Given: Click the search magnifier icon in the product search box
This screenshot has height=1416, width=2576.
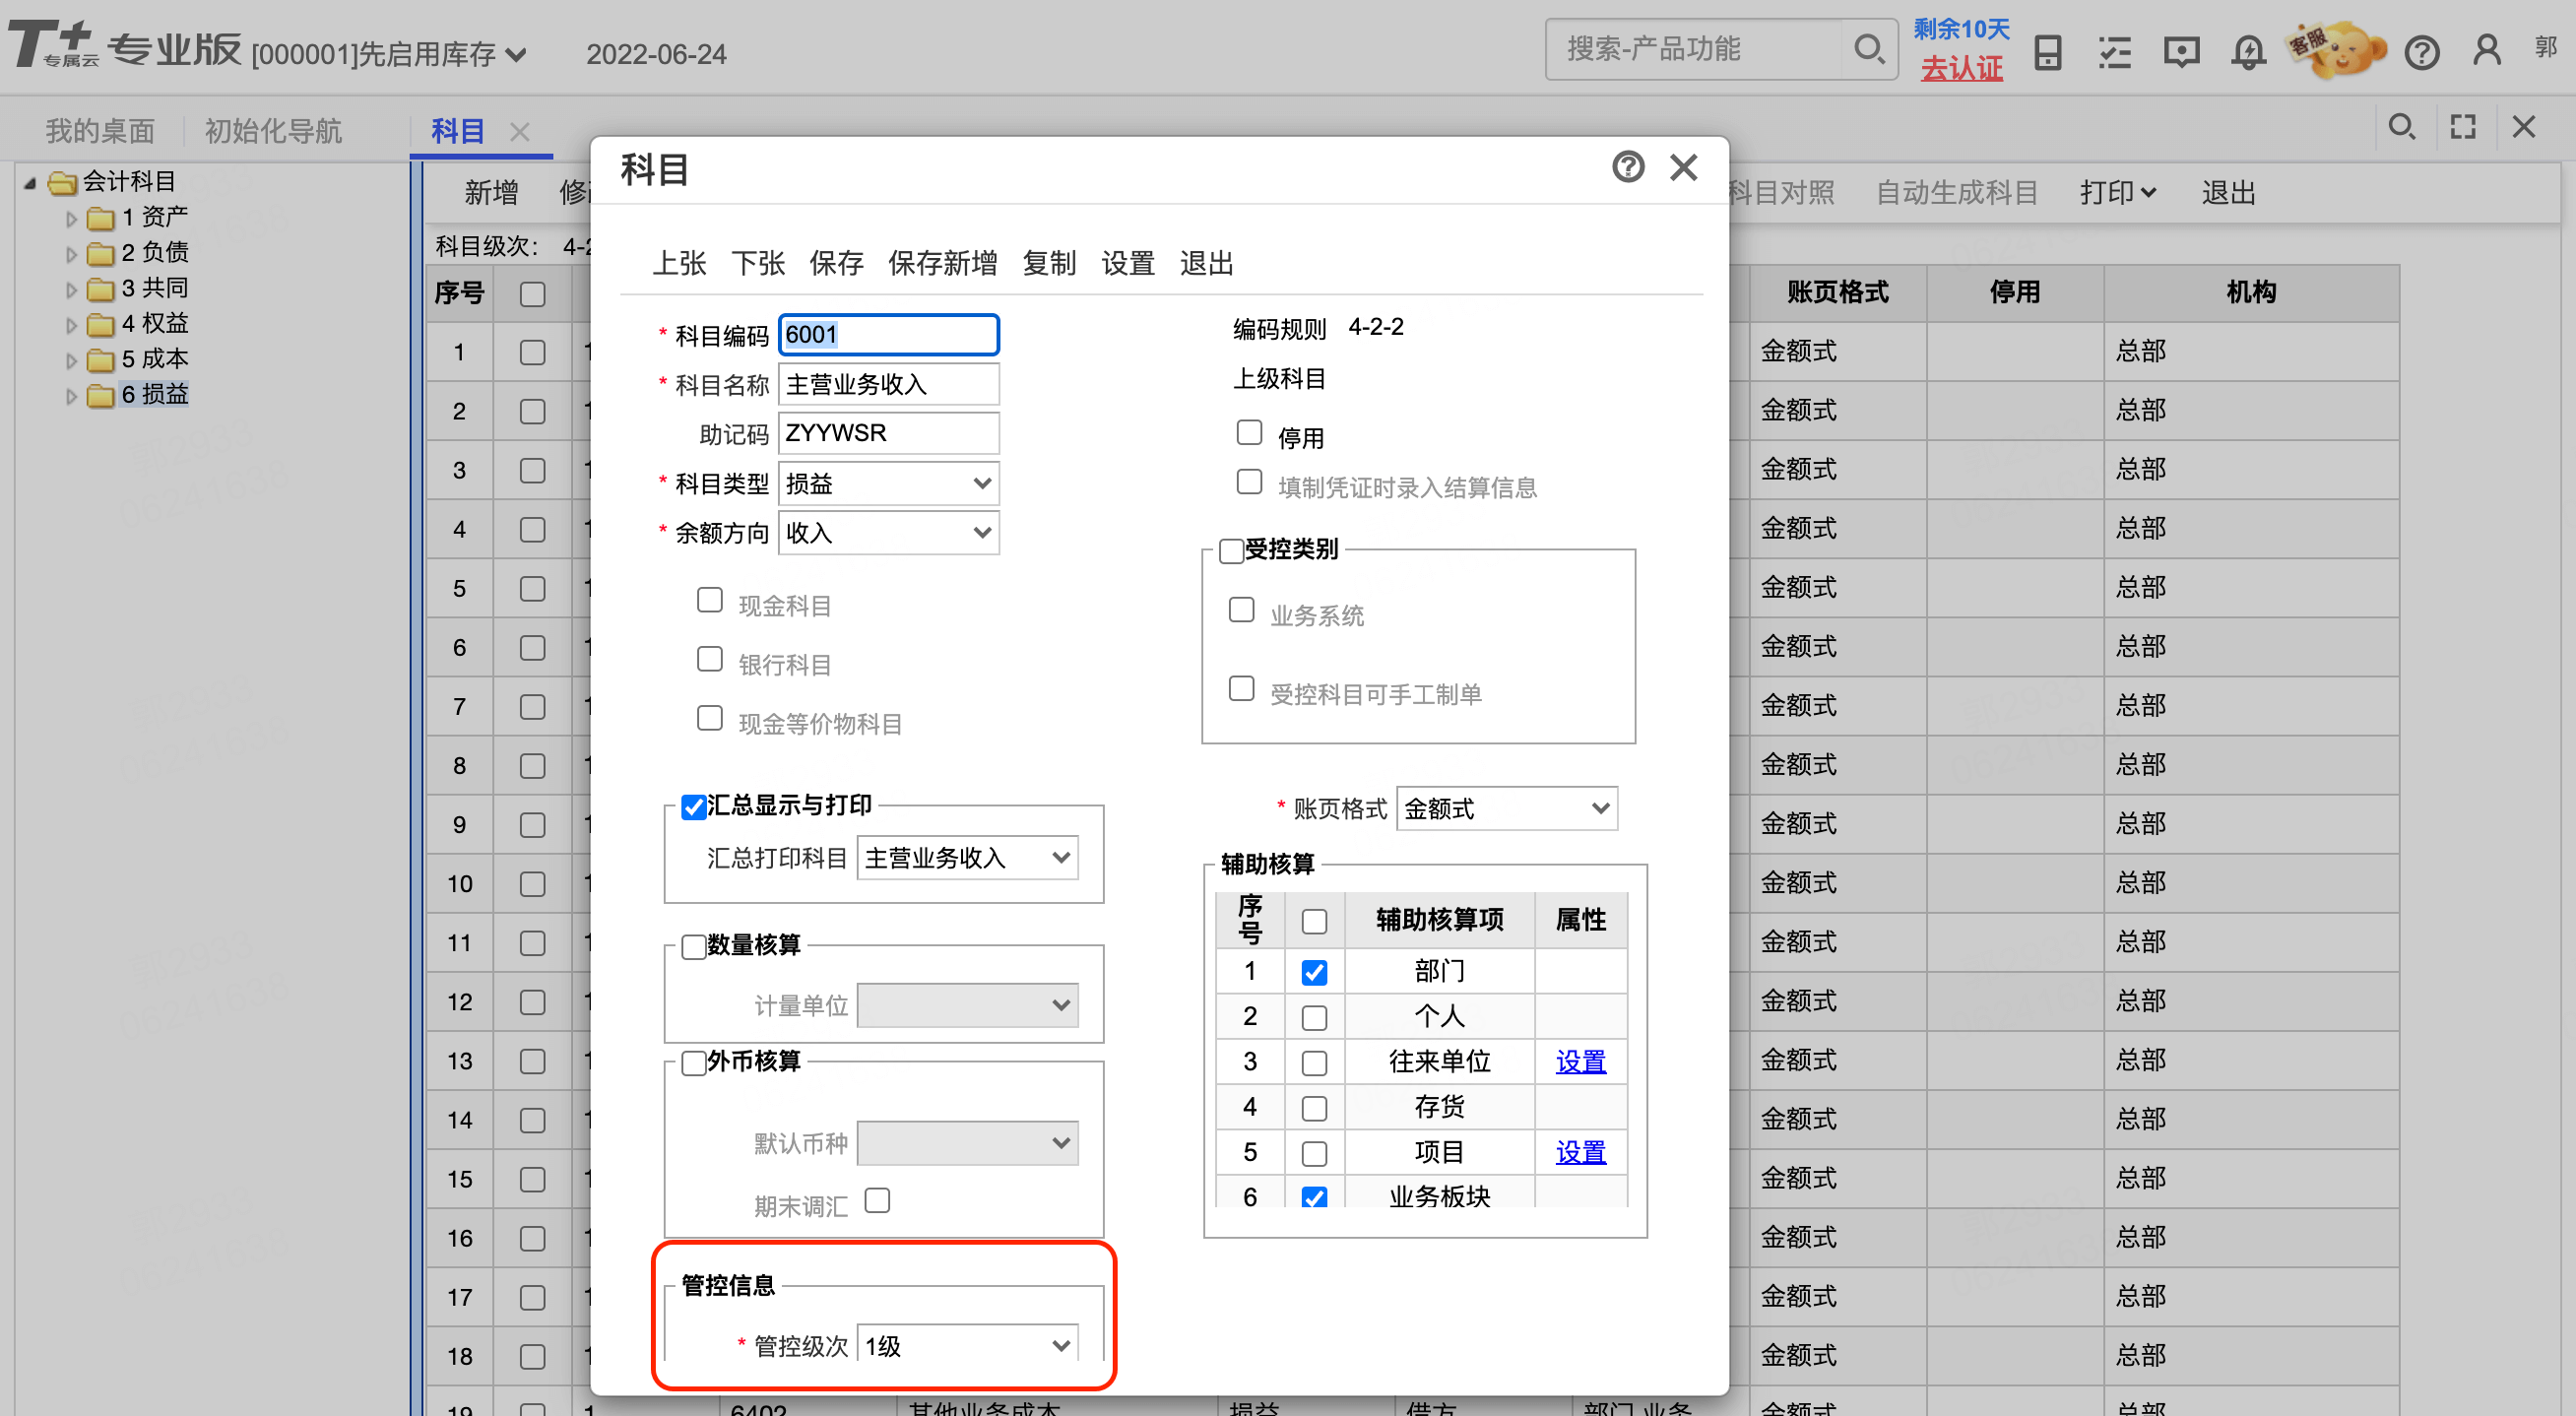Looking at the screenshot, I should tap(1868, 49).
